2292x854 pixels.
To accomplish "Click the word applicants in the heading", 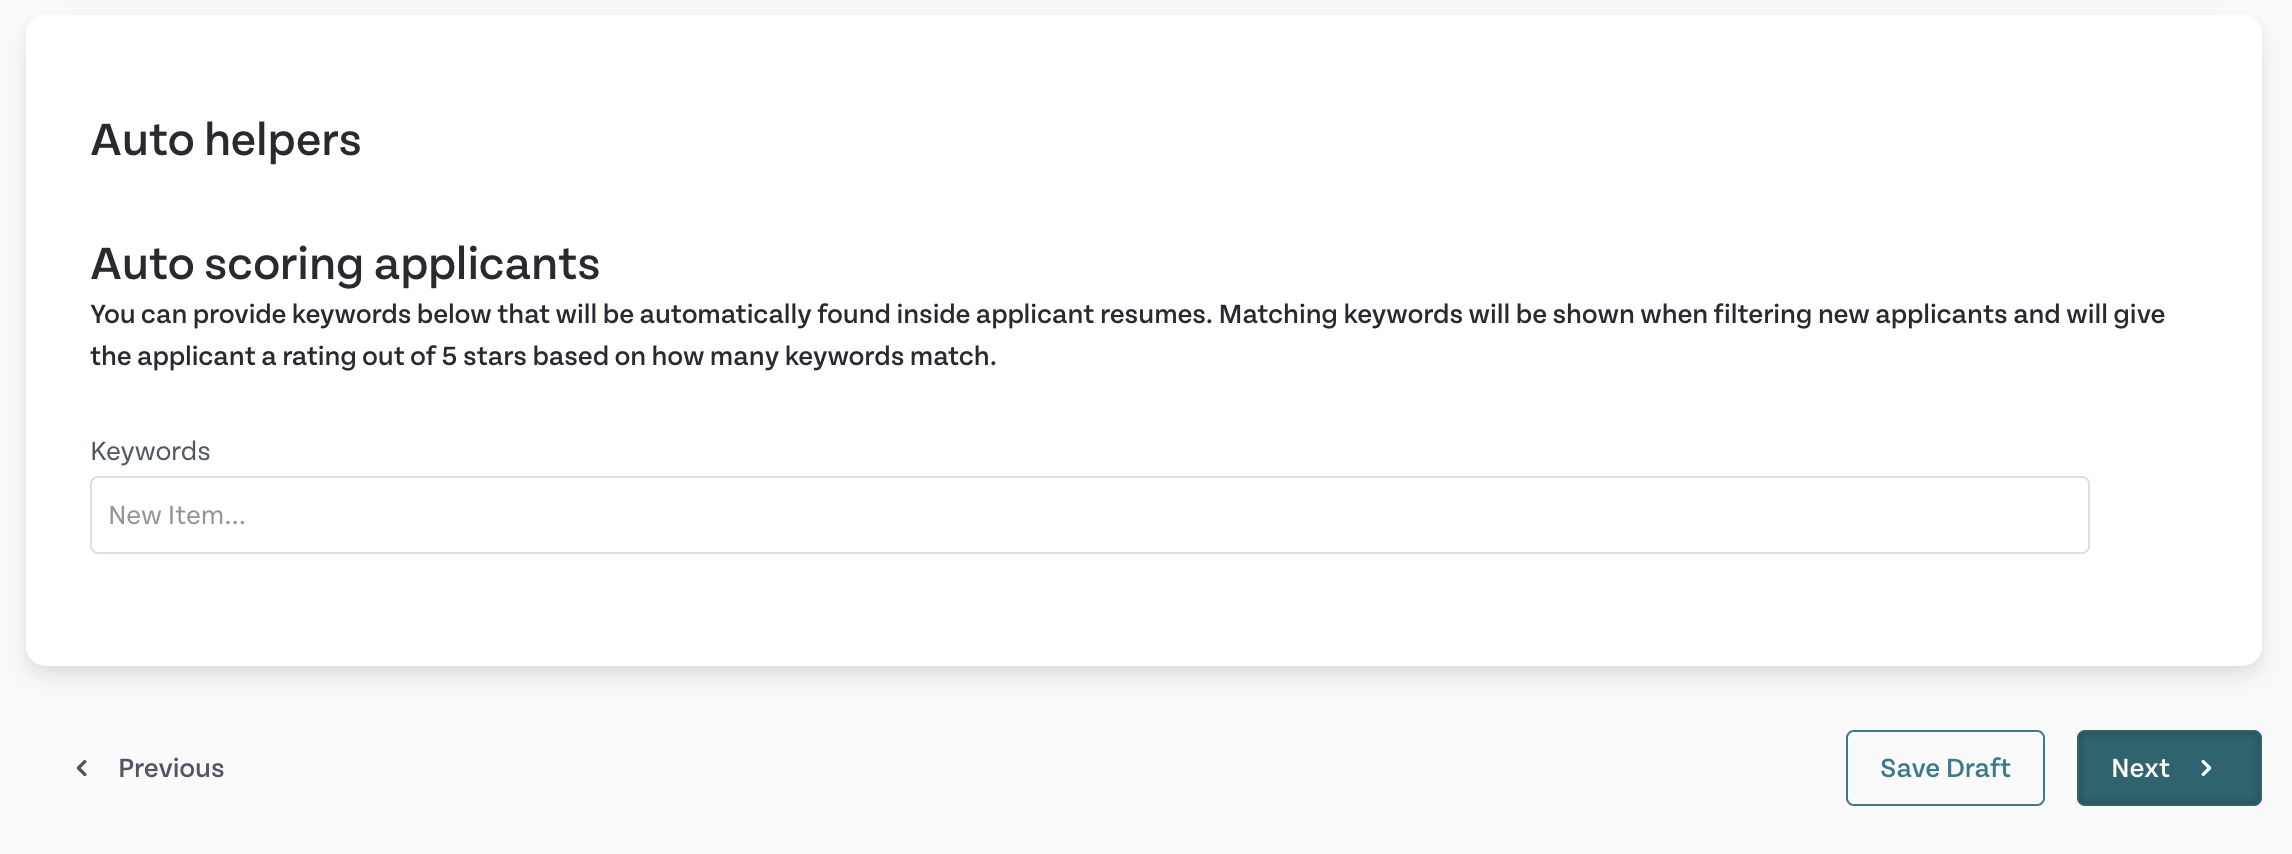I will click(487, 264).
